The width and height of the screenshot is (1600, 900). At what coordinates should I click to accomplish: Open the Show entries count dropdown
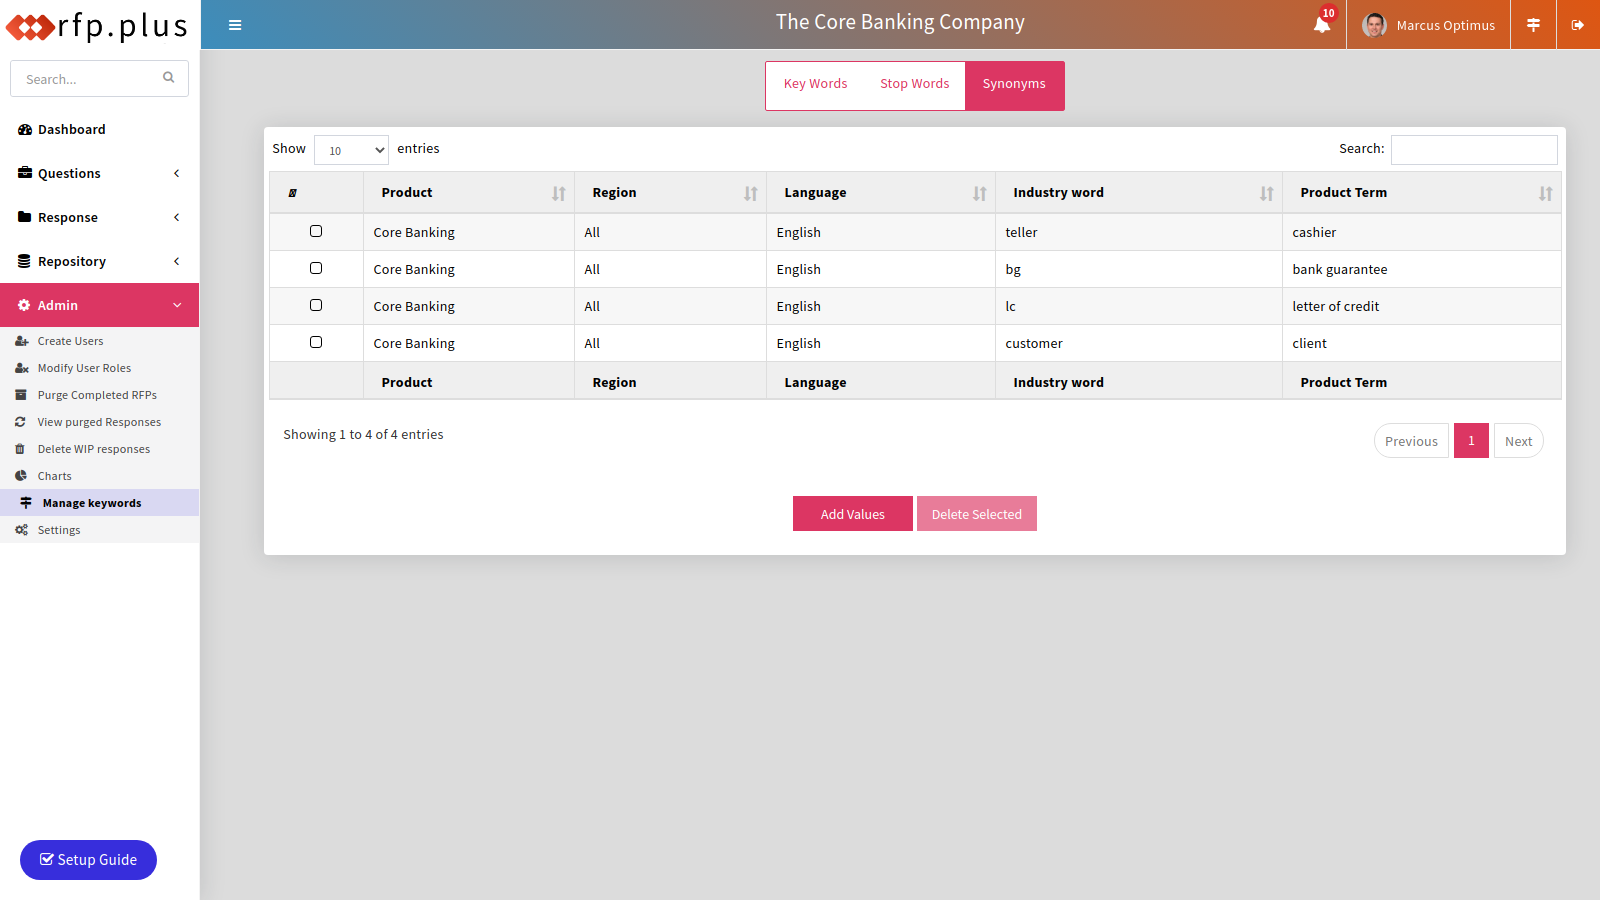pyautogui.click(x=351, y=150)
